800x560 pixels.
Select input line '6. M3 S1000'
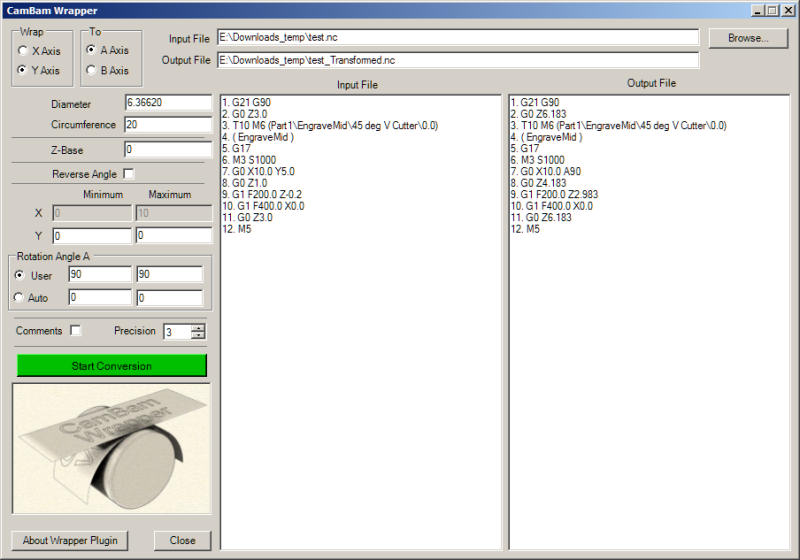pyautogui.click(x=249, y=160)
